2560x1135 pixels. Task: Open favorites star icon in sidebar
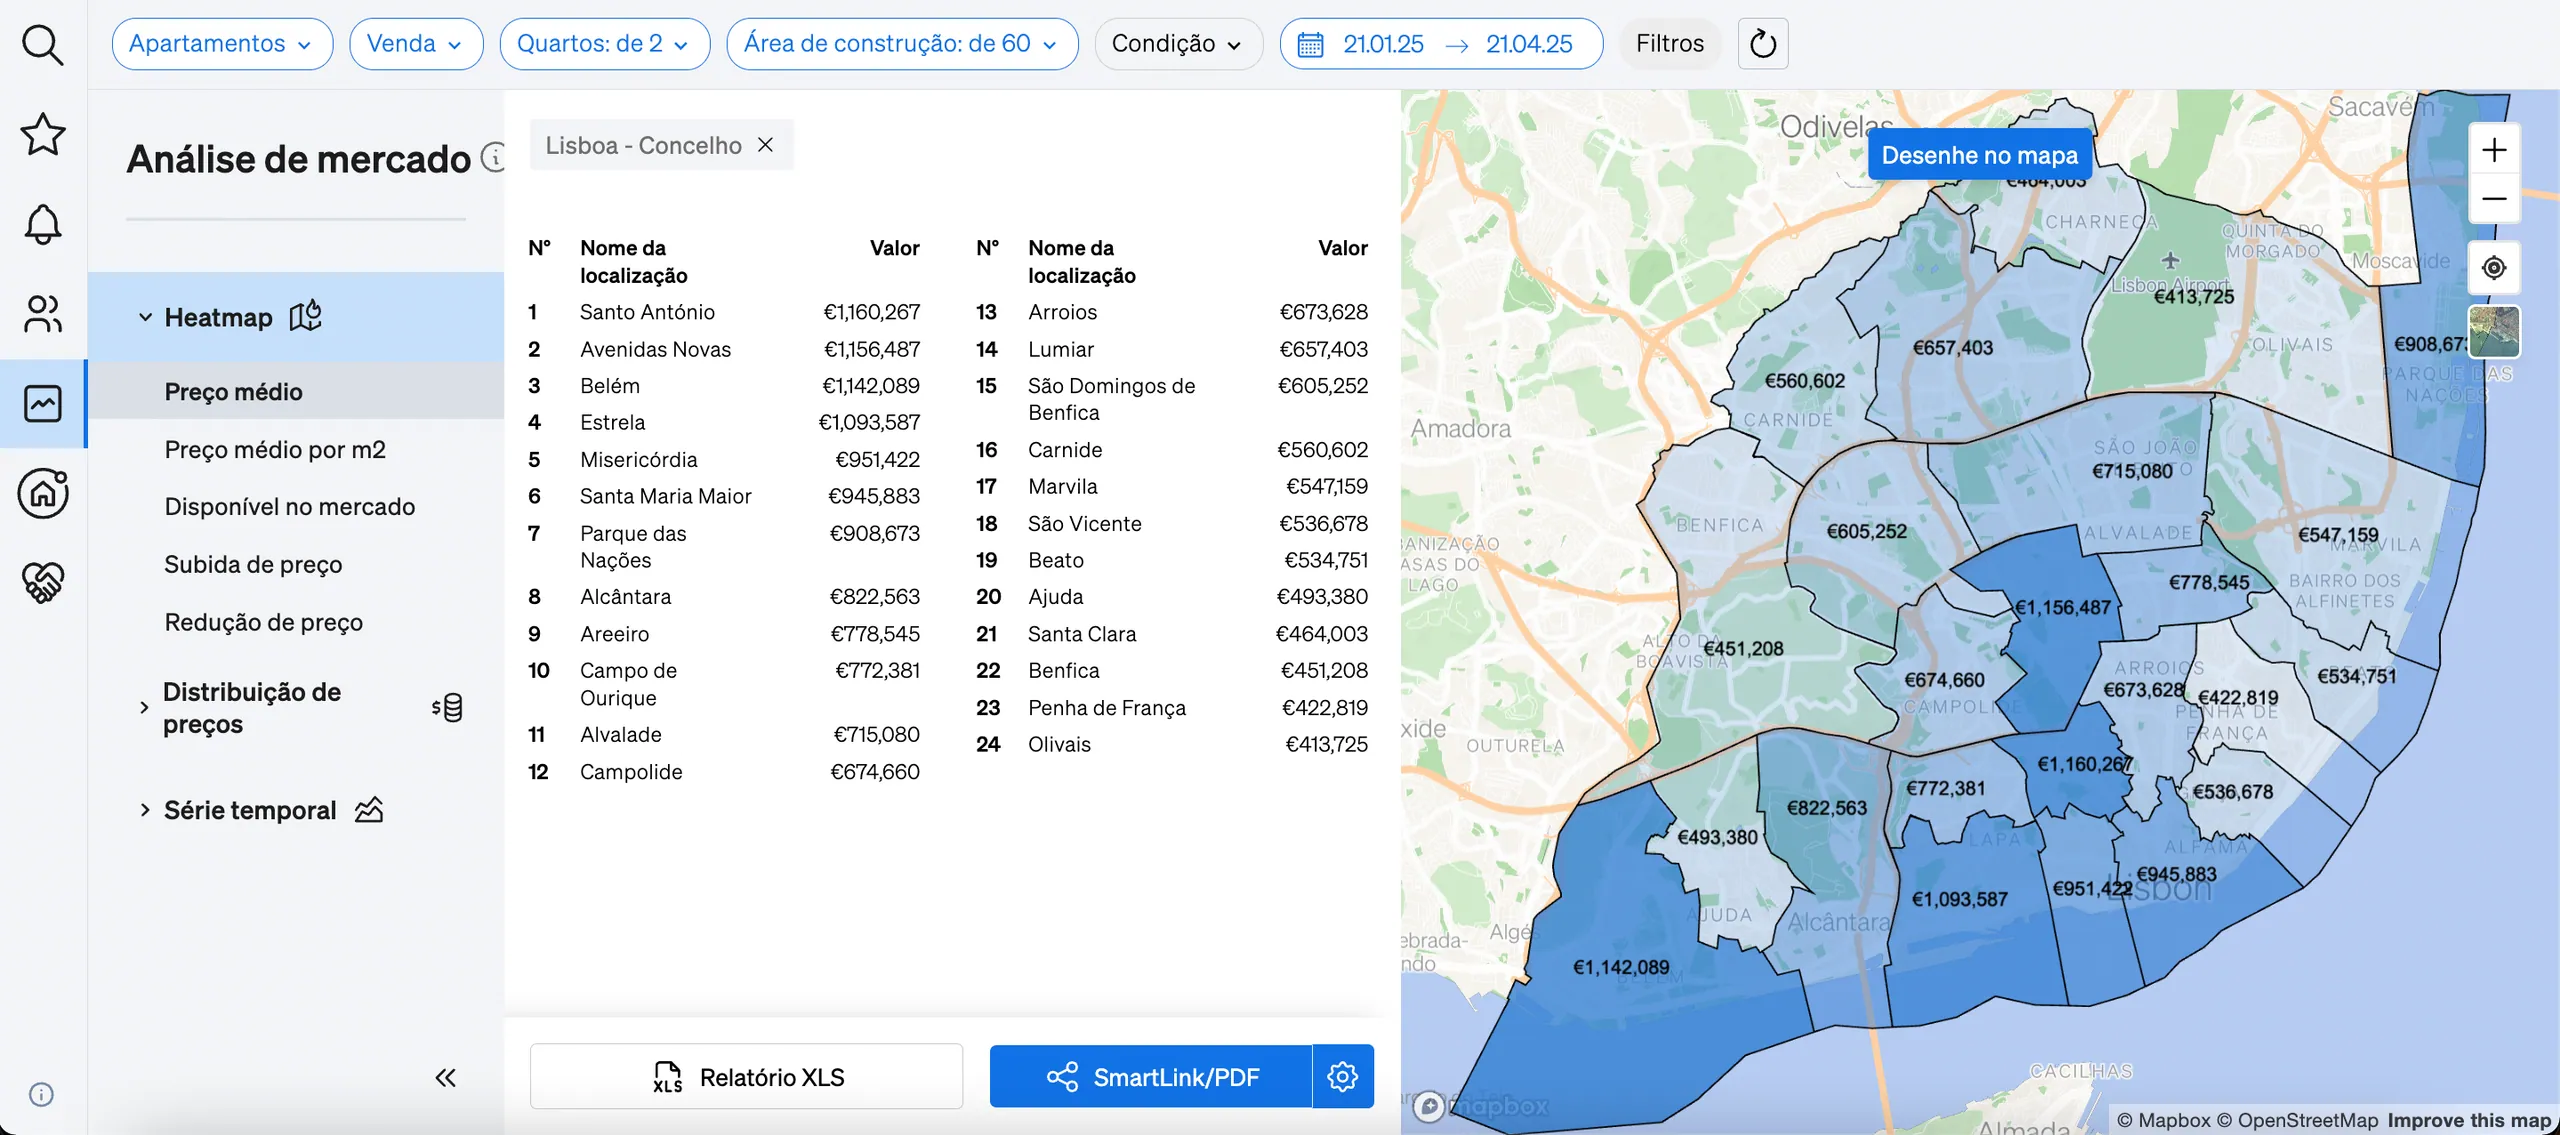pos(43,134)
